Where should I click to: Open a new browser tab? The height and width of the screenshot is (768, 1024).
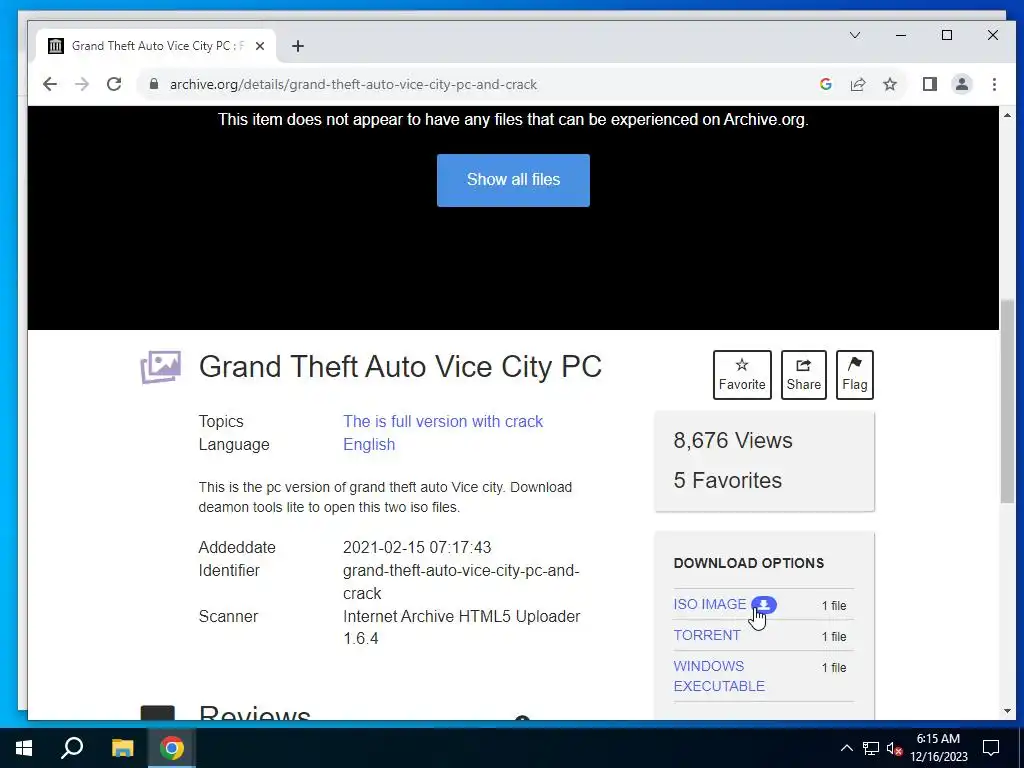point(298,46)
